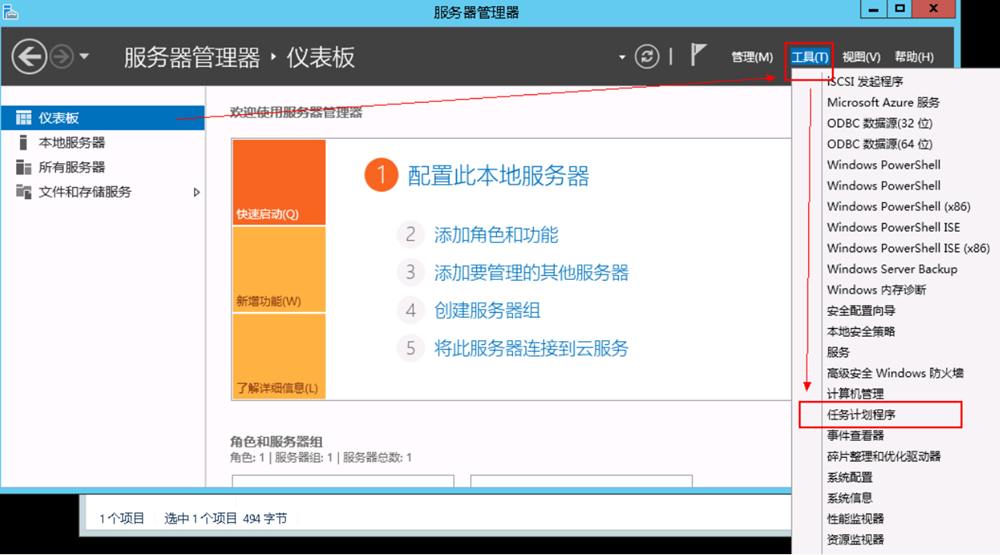Click the 文件和存储服务 icon
1000x555 pixels.
click(x=24, y=192)
